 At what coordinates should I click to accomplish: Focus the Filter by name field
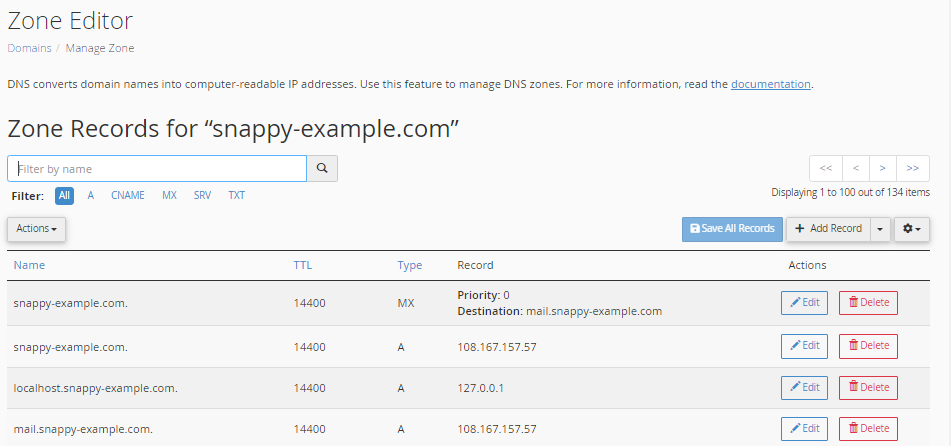coord(157,169)
